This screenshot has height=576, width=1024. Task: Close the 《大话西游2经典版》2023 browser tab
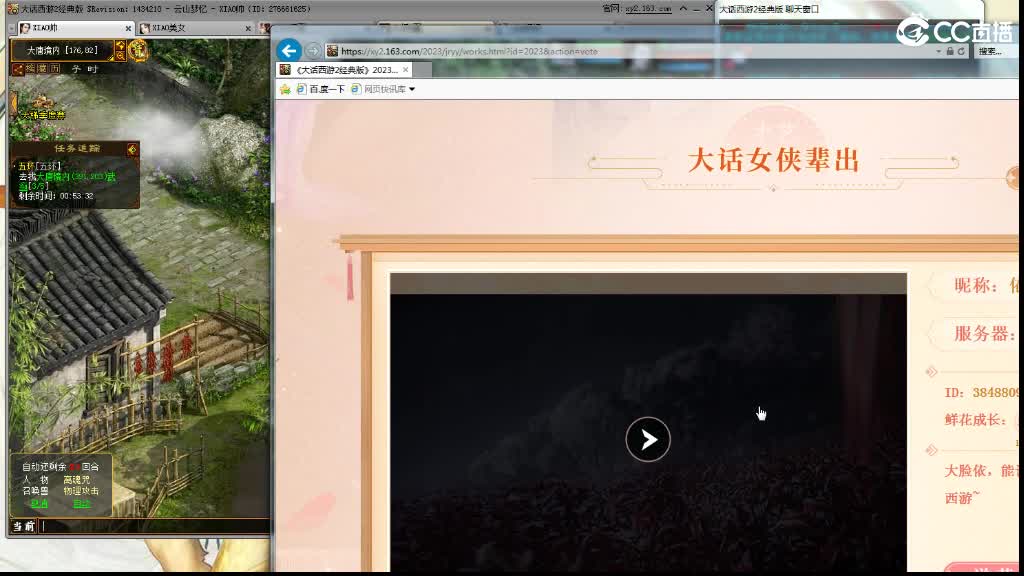[x=406, y=70]
